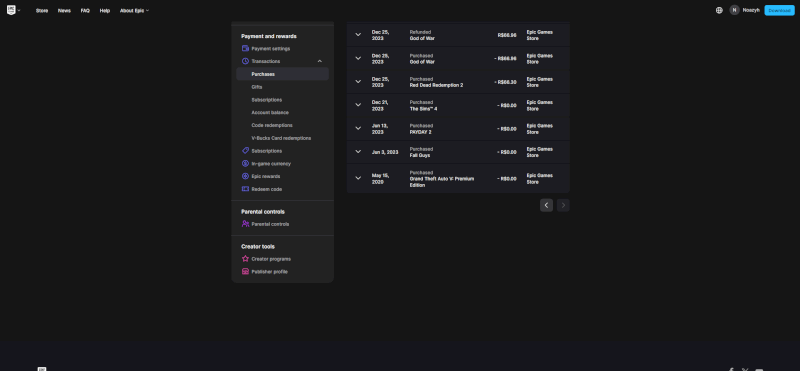Select Code redemptions in the sidebar

[x=272, y=126]
